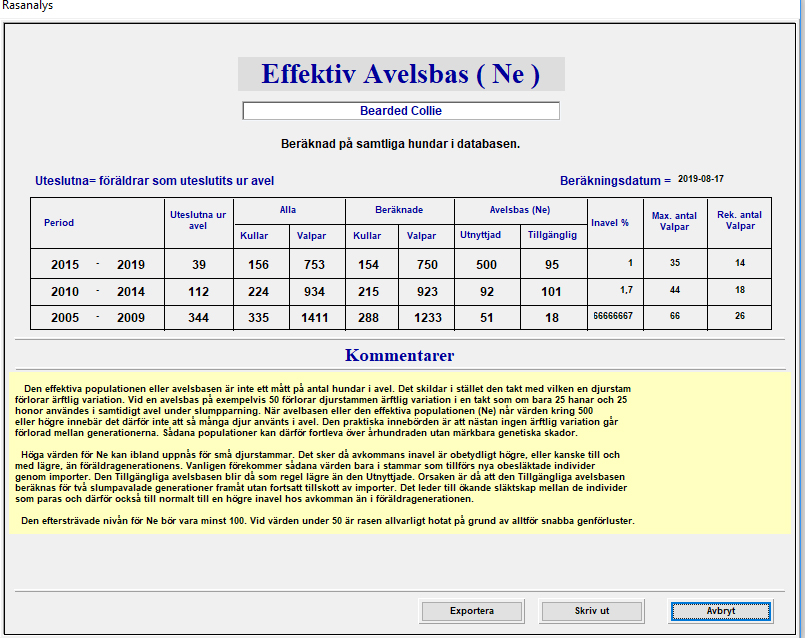Click Alla Valpar value 1411

(315, 318)
